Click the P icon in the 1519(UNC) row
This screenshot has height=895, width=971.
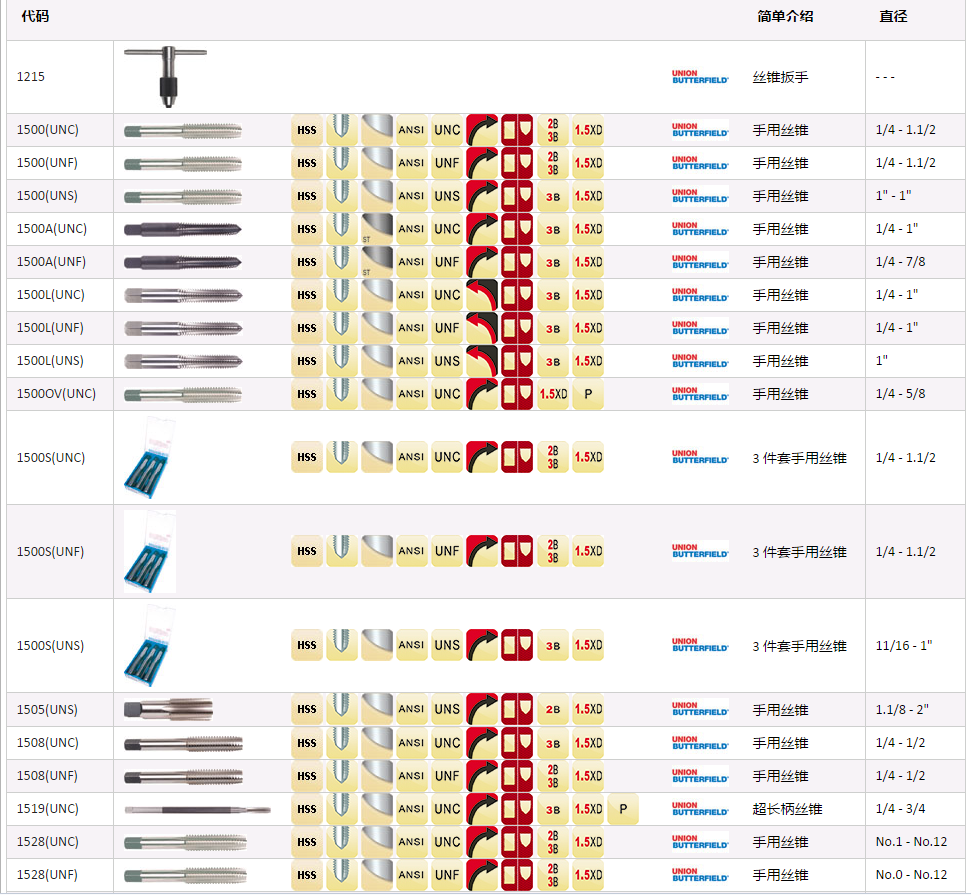(x=623, y=809)
